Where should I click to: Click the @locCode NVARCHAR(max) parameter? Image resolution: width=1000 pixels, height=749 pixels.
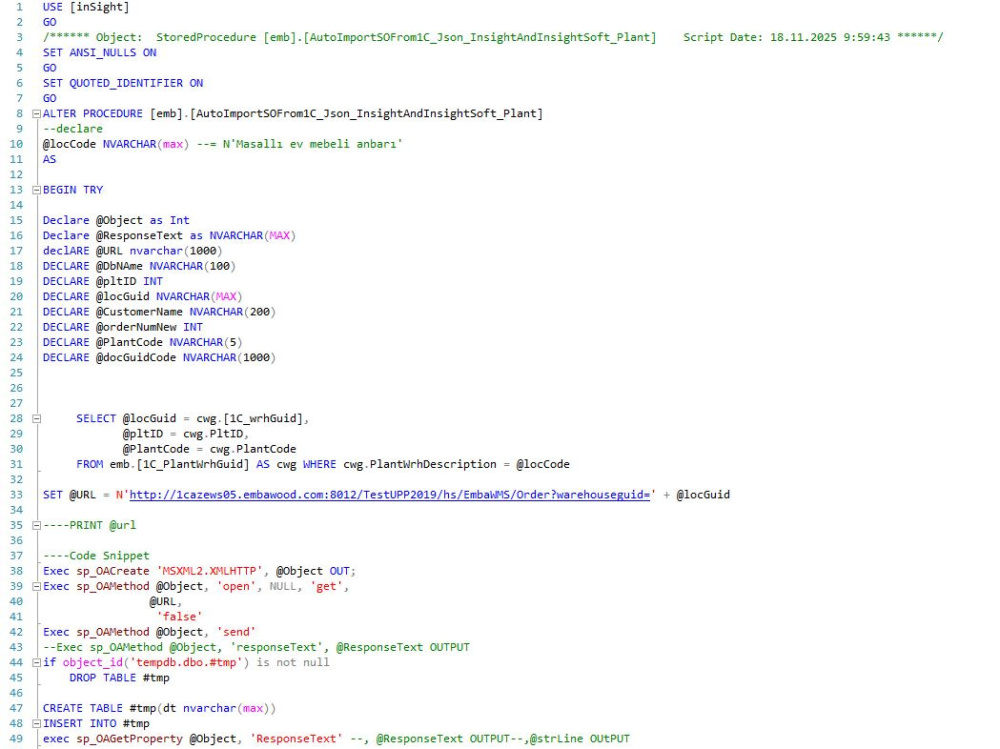coord(116,144)
